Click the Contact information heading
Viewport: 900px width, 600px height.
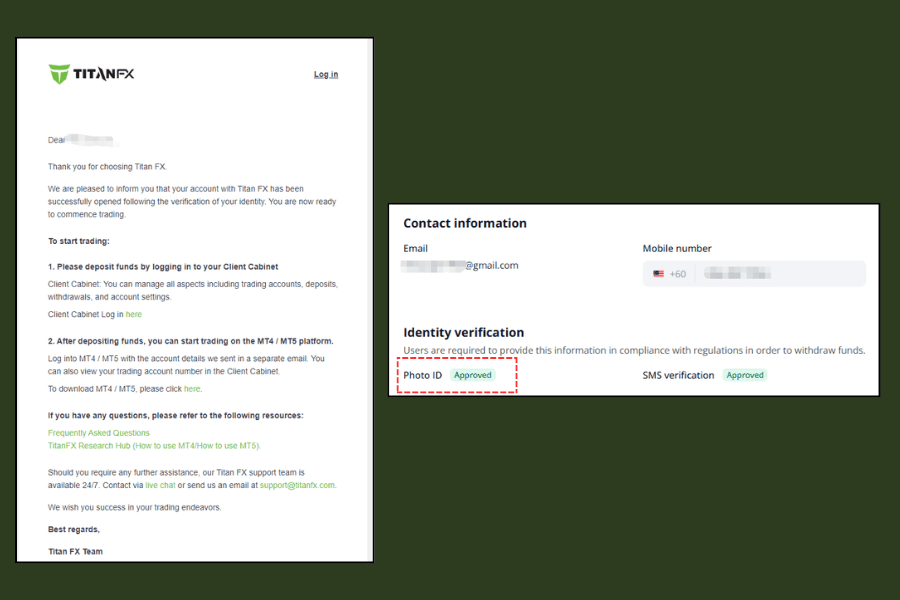click(465, 223)
